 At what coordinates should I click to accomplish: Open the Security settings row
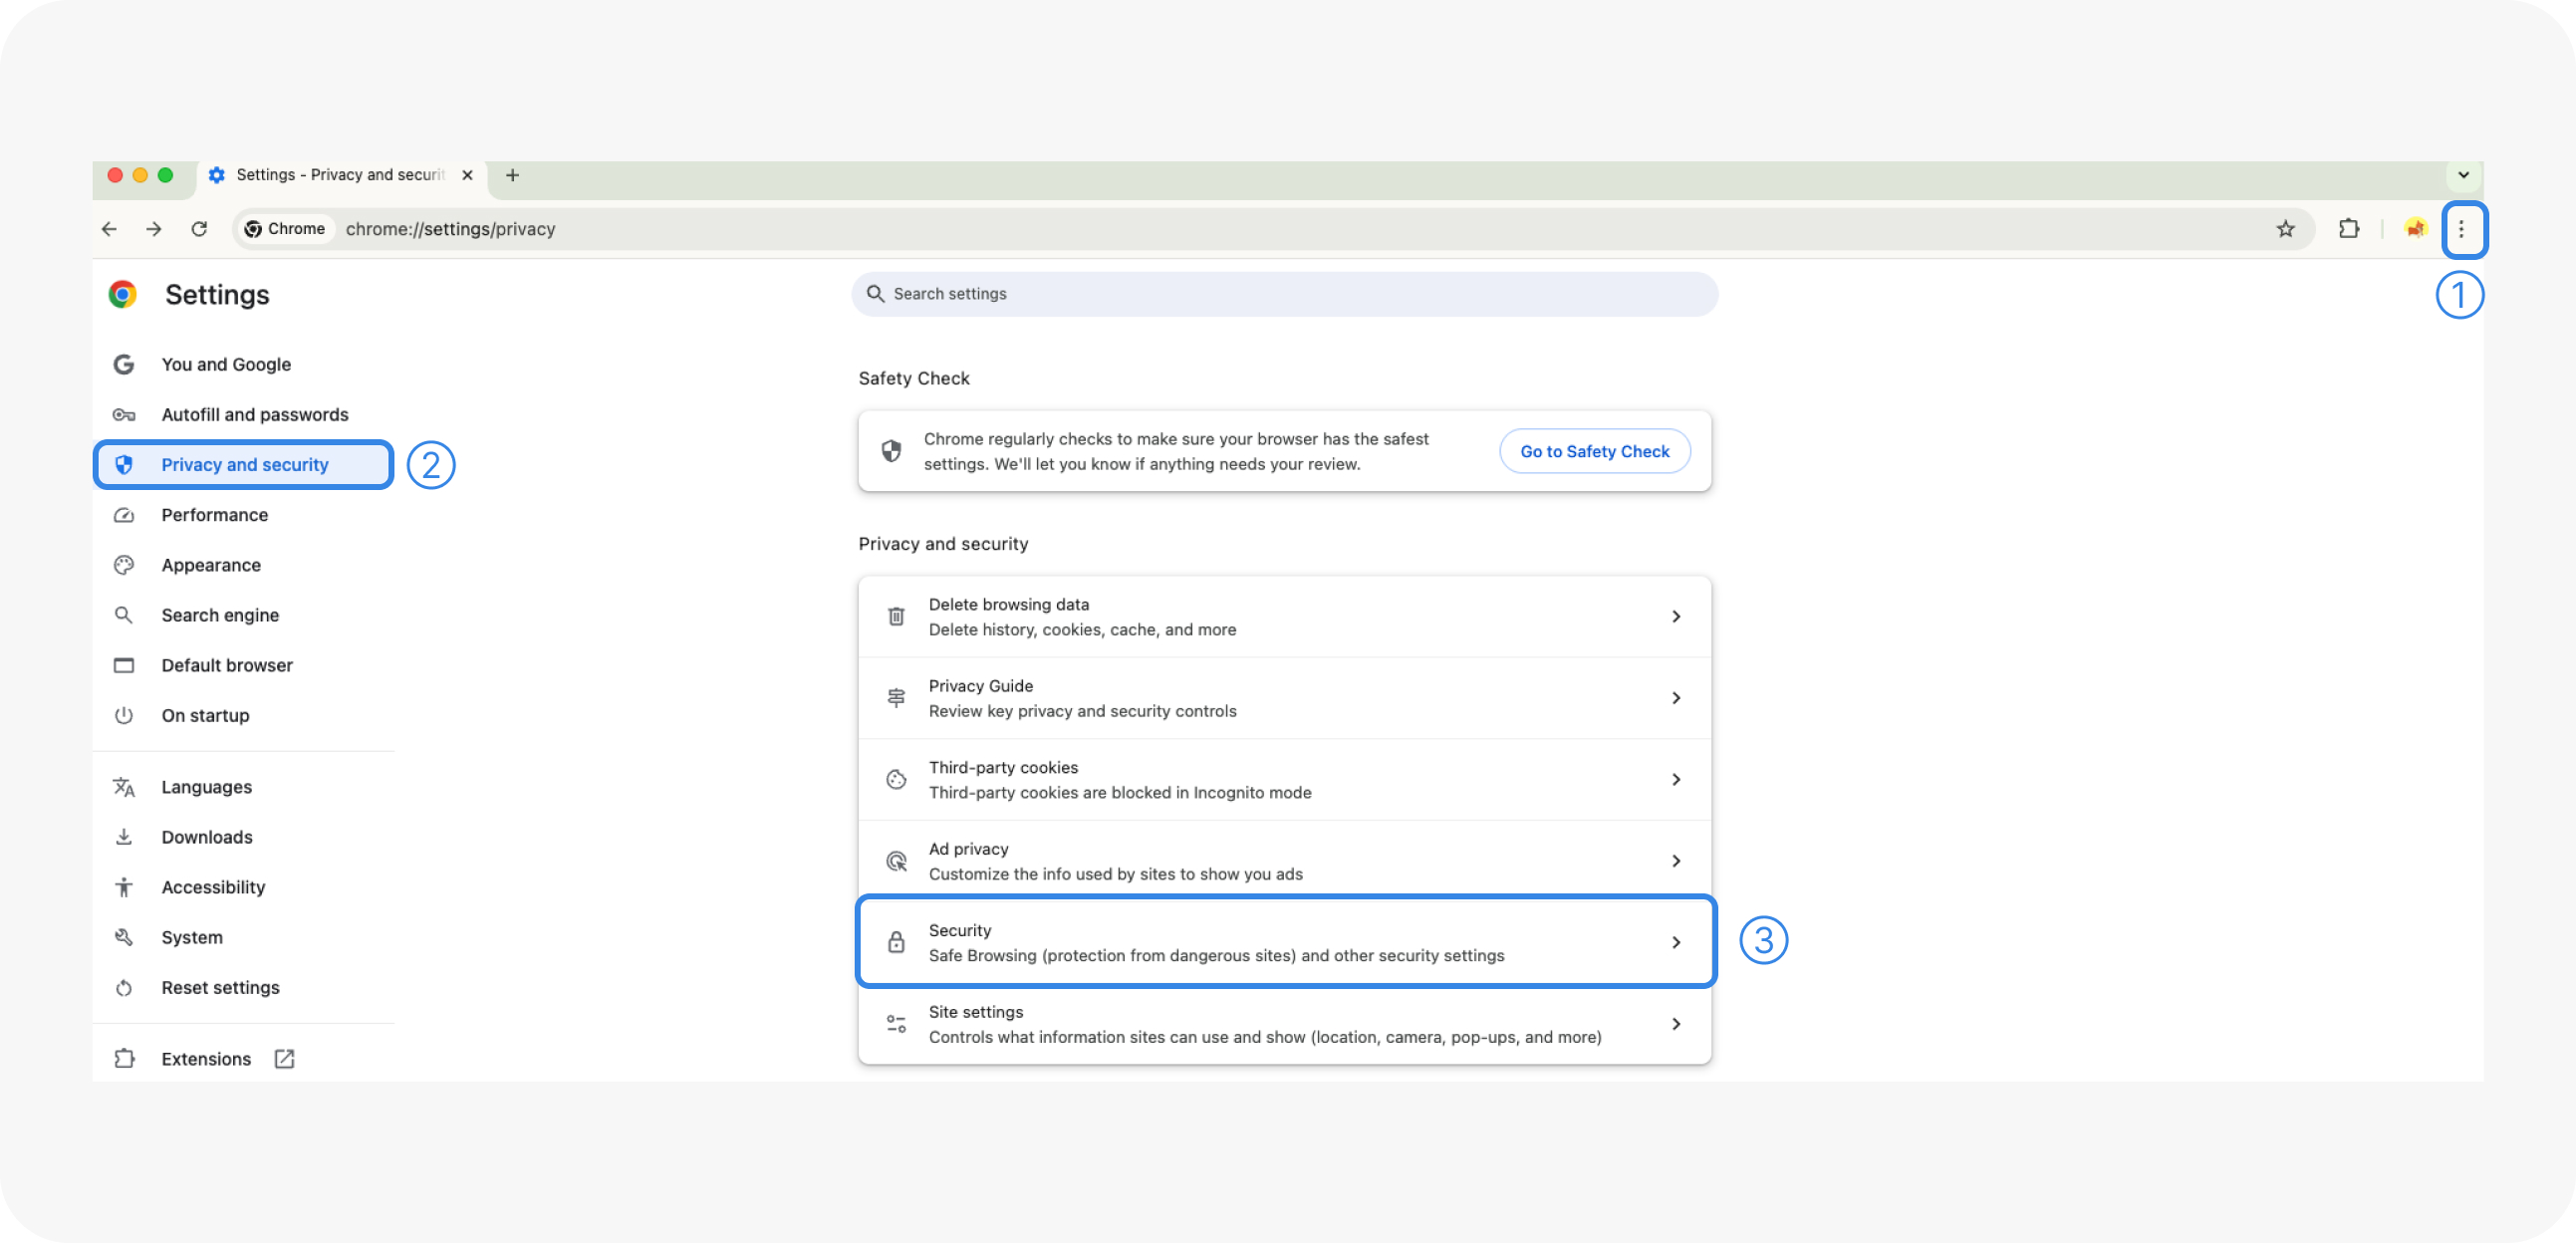(x=1284, y=942)
